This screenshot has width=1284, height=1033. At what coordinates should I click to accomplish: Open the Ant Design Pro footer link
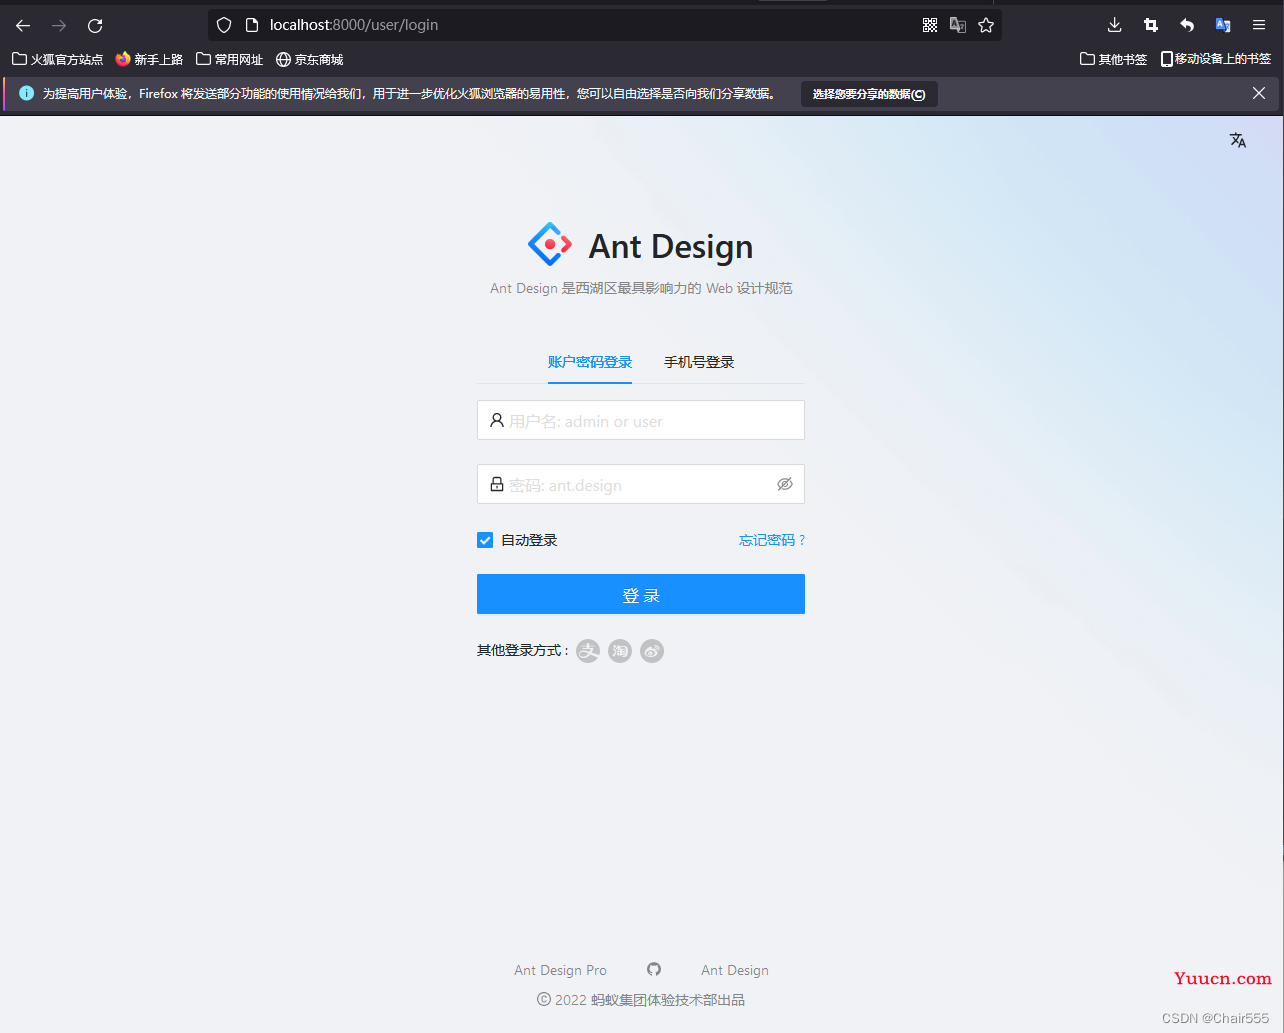560,970
